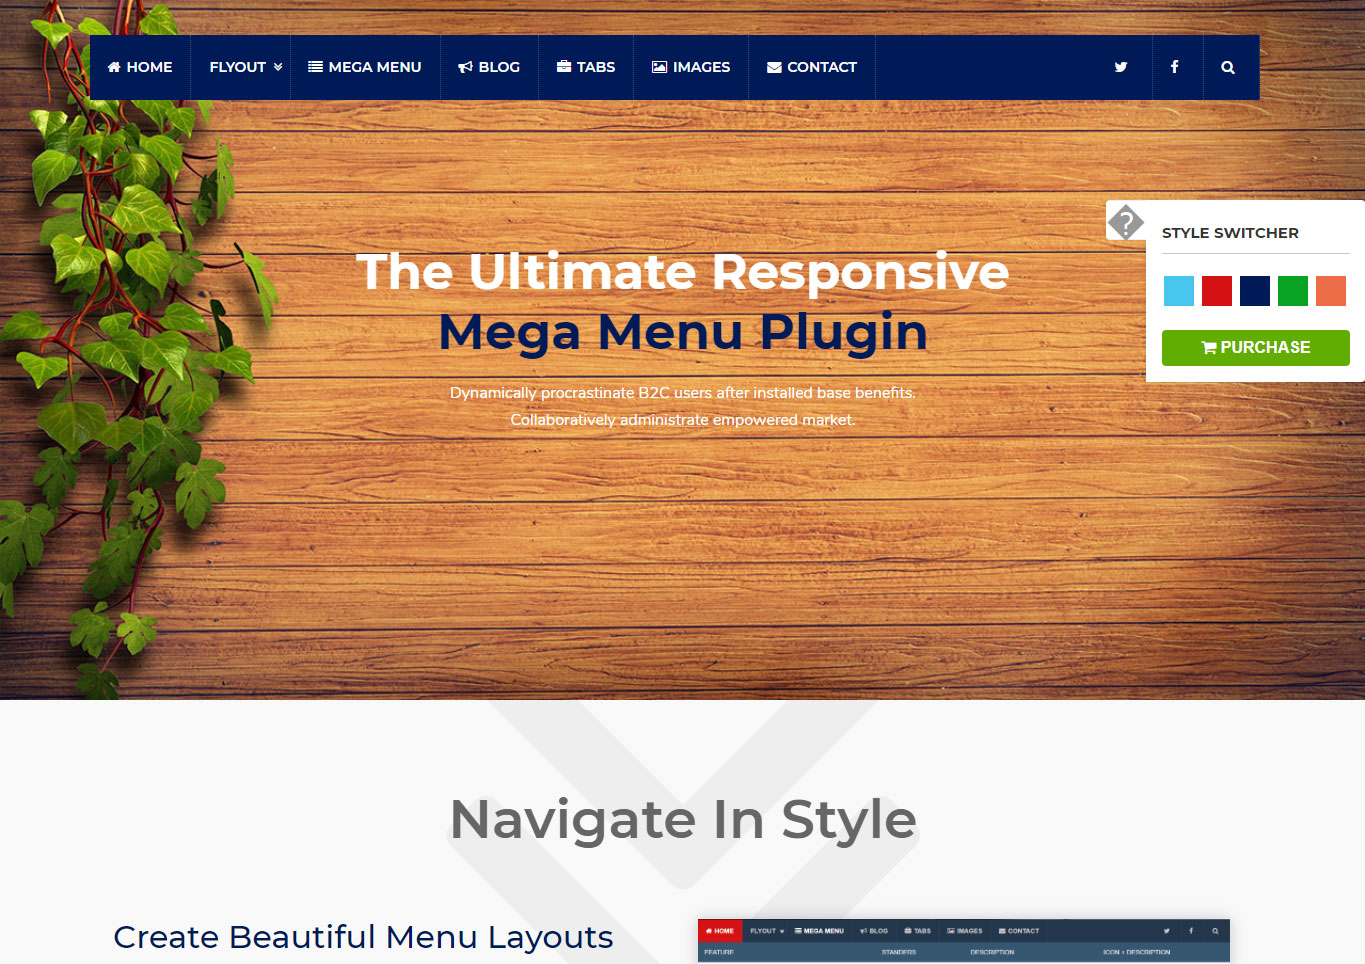Choose the red color swatch
The height and width of the screenshot is (964, 1365).
pos(1216,291)
